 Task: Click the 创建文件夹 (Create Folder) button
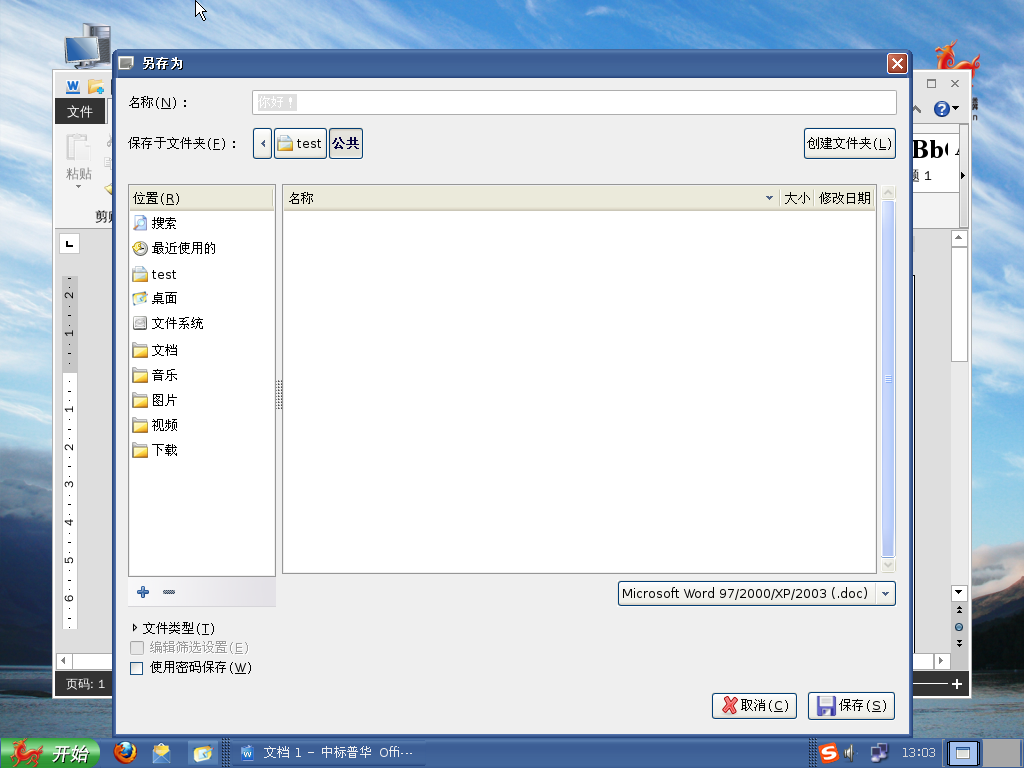pyautogui.click(x=849, y=142)
